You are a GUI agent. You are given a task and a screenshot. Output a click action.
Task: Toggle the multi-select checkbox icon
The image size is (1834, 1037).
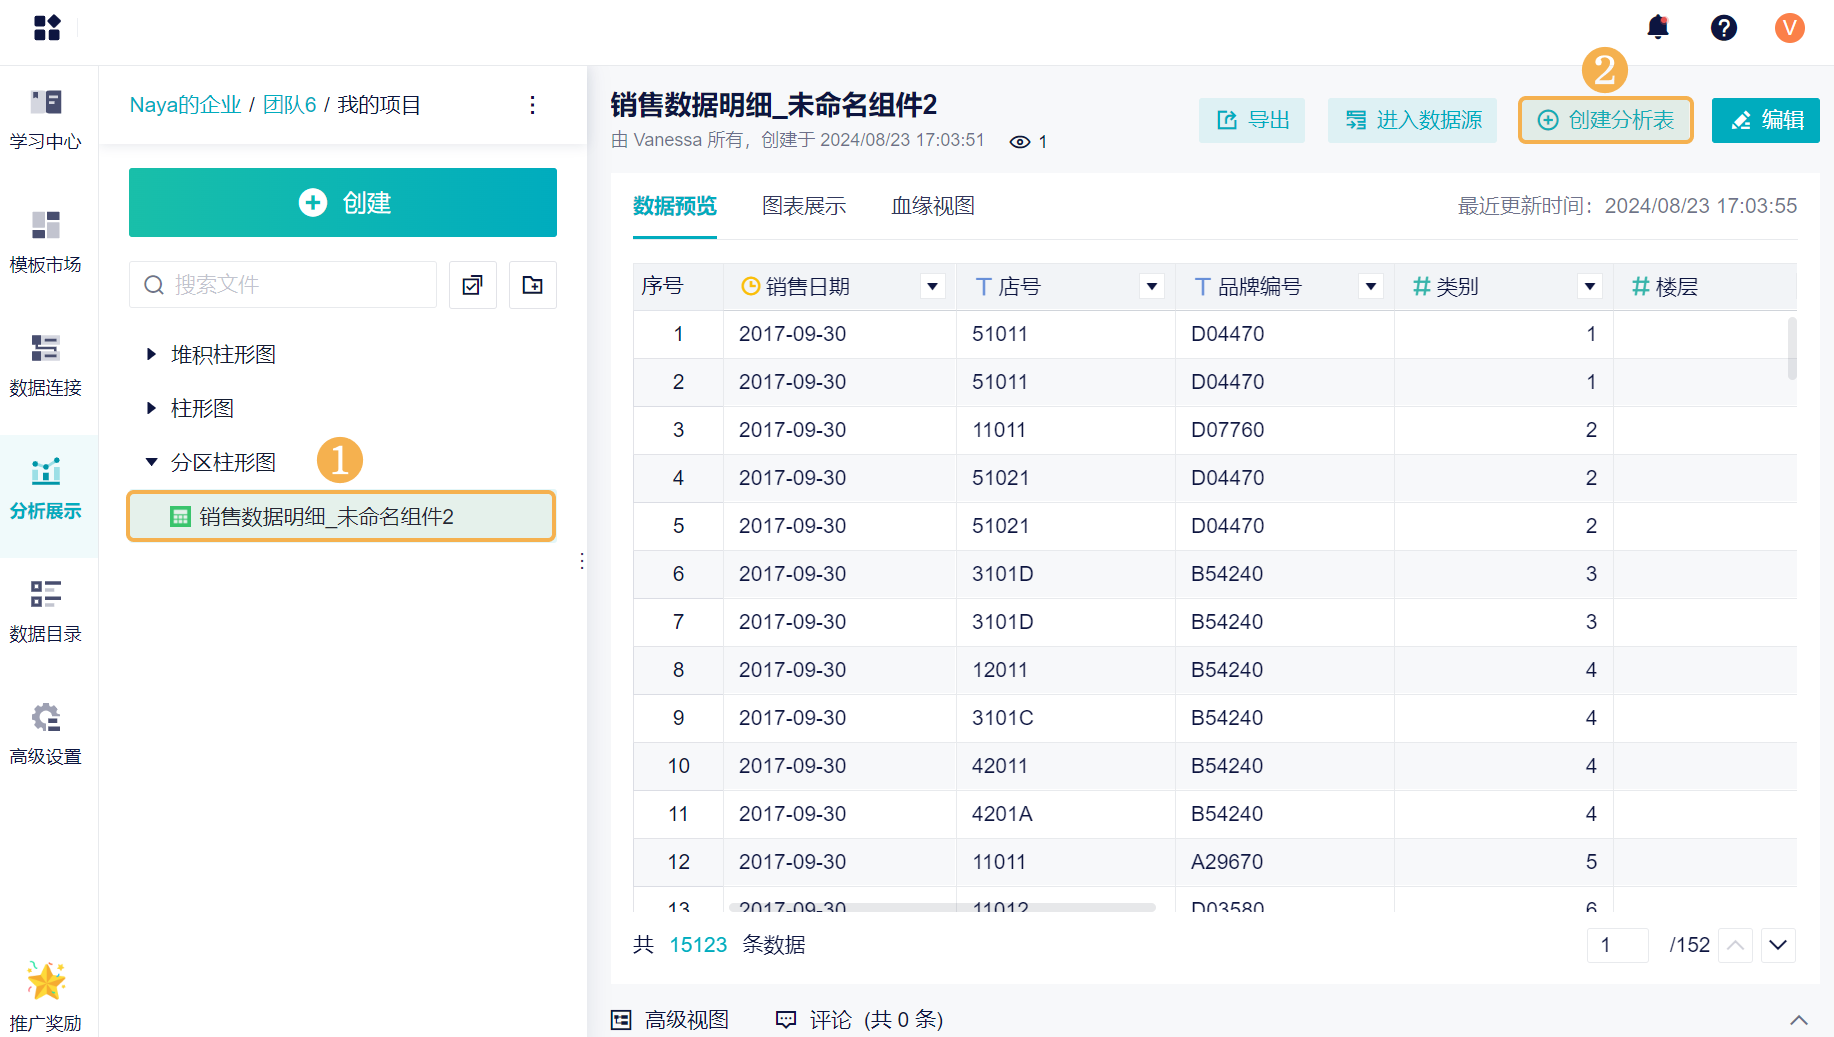pos(472,285)
